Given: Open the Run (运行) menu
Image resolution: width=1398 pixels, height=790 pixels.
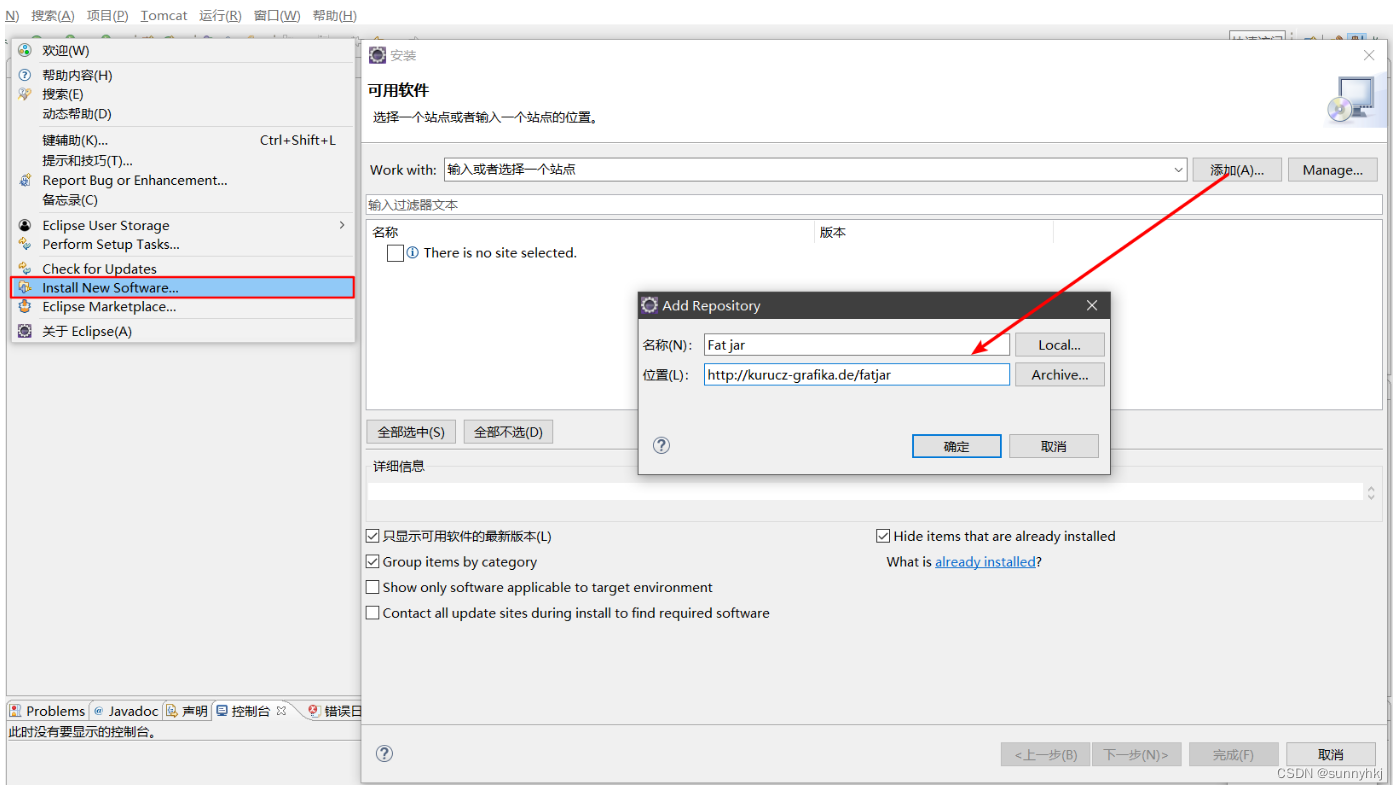Looking at the screenshot, I should pos(220,15).
